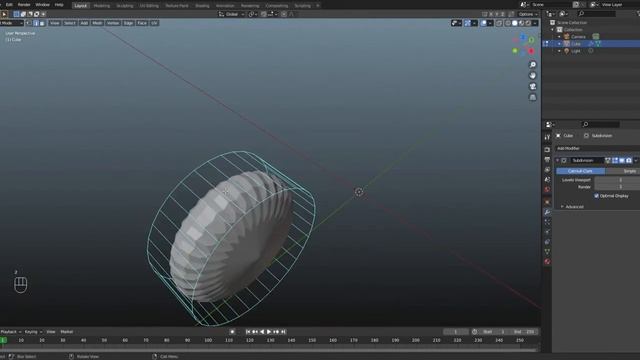Open the object interaction Mode dropdown
This screenshot has height=360, width=640.
11,23
